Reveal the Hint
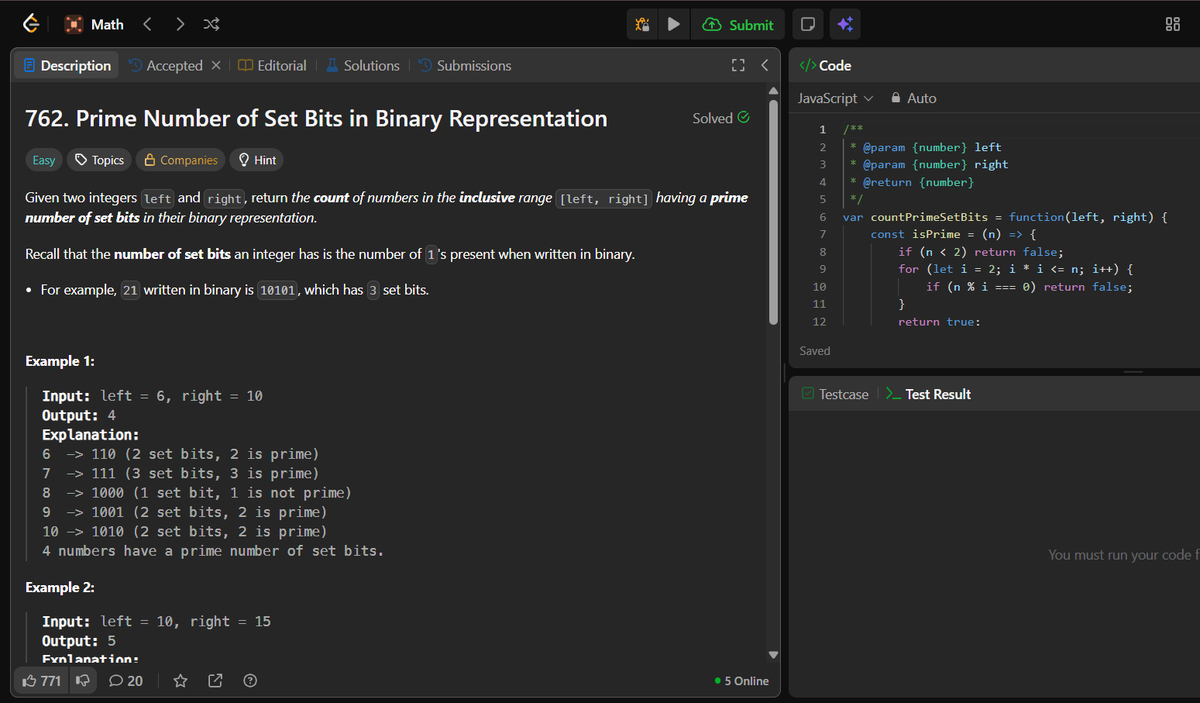This screenshot has height=703, width=1200. pos(256,160)
